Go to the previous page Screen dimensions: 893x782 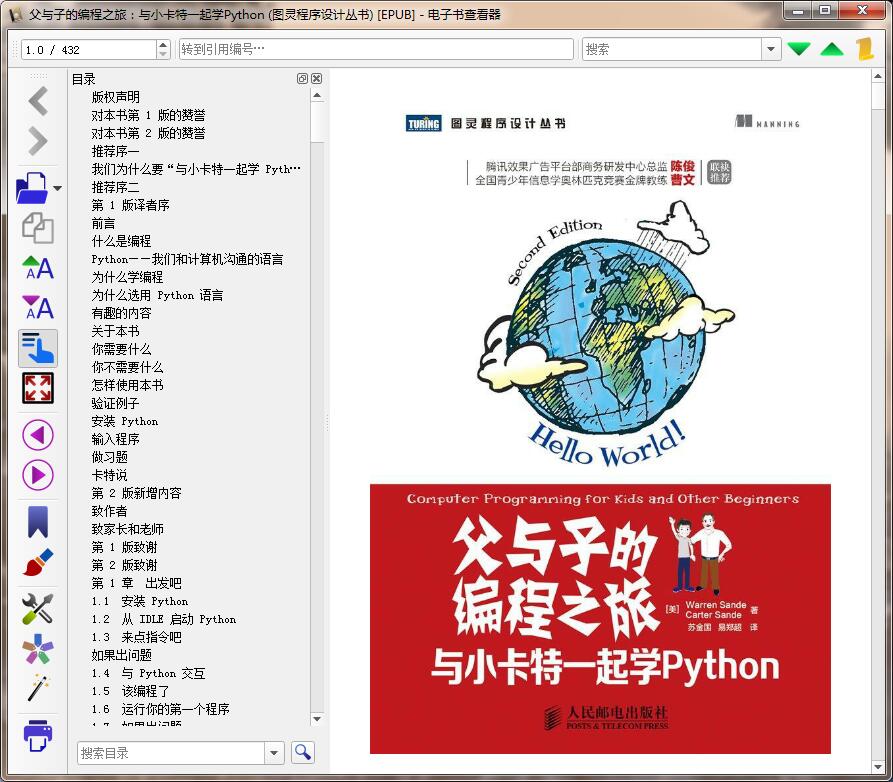click(x=37, y=434)
